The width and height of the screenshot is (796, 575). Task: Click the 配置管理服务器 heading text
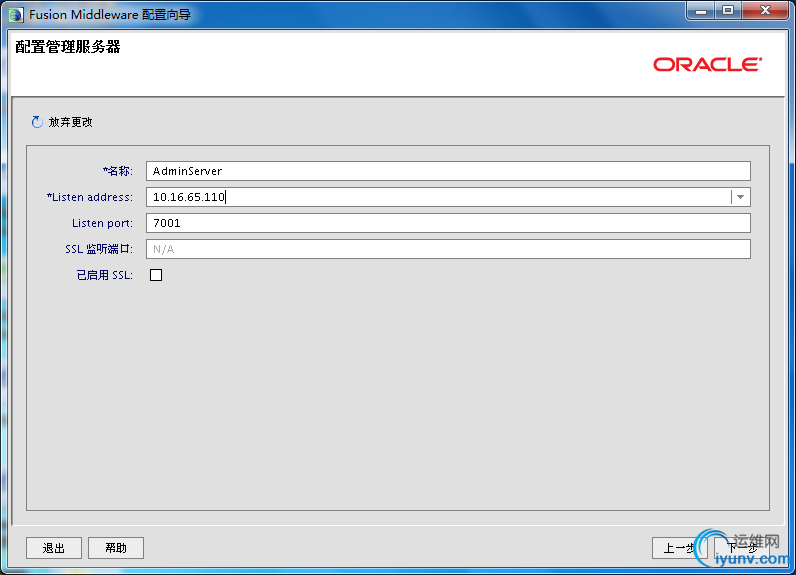(68, 47)
